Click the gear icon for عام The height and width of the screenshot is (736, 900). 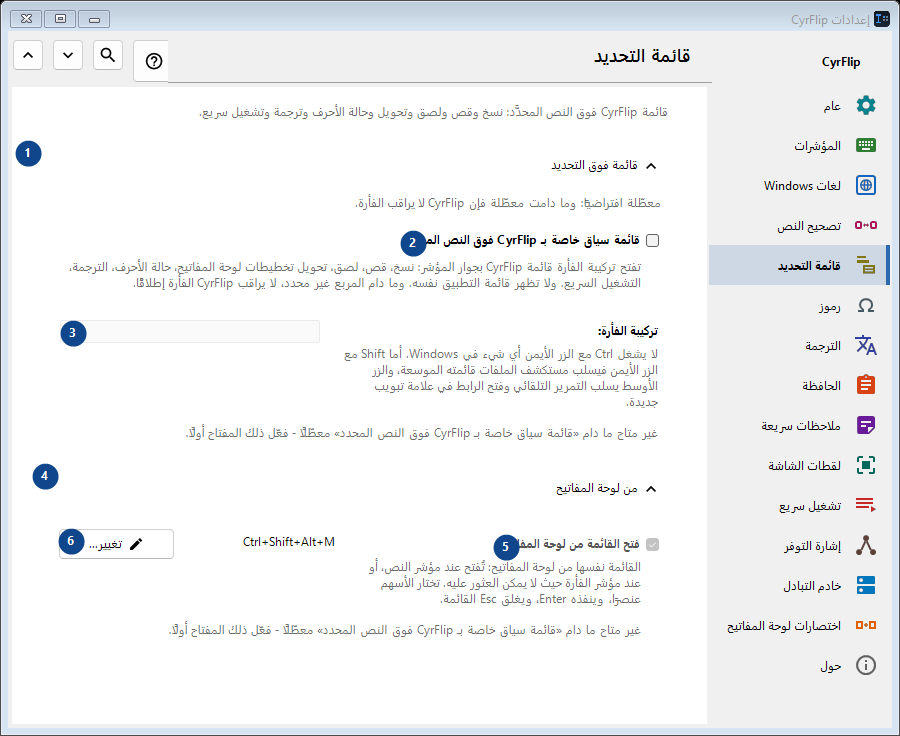pyautogui.click(x=866, y=106)
